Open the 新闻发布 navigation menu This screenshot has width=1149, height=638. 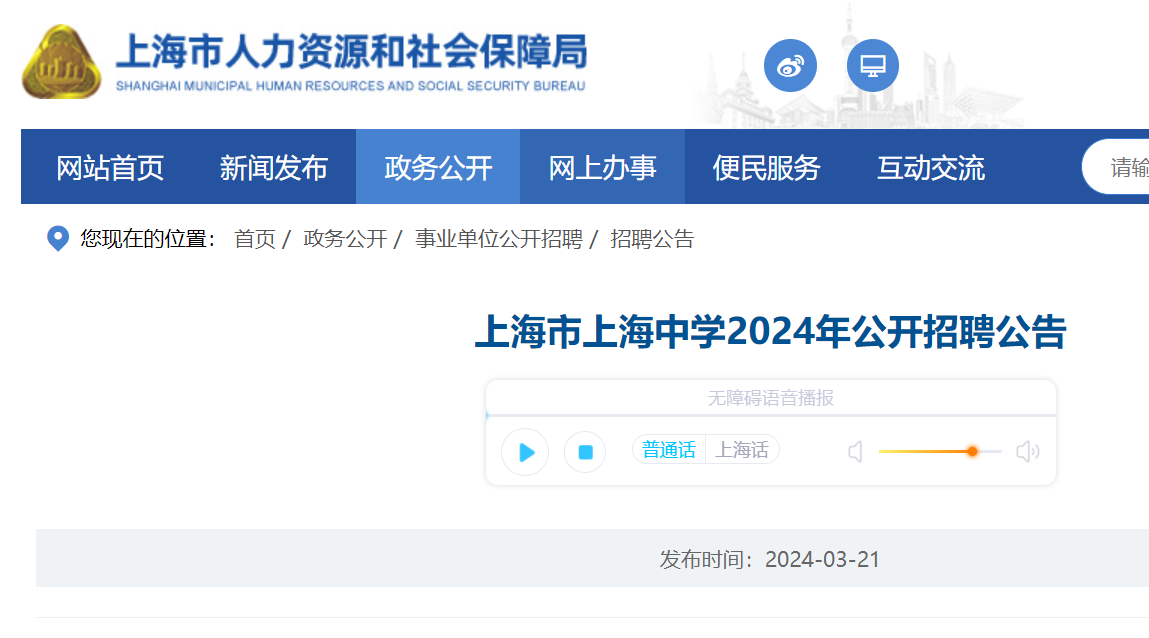tap(274, 168)
